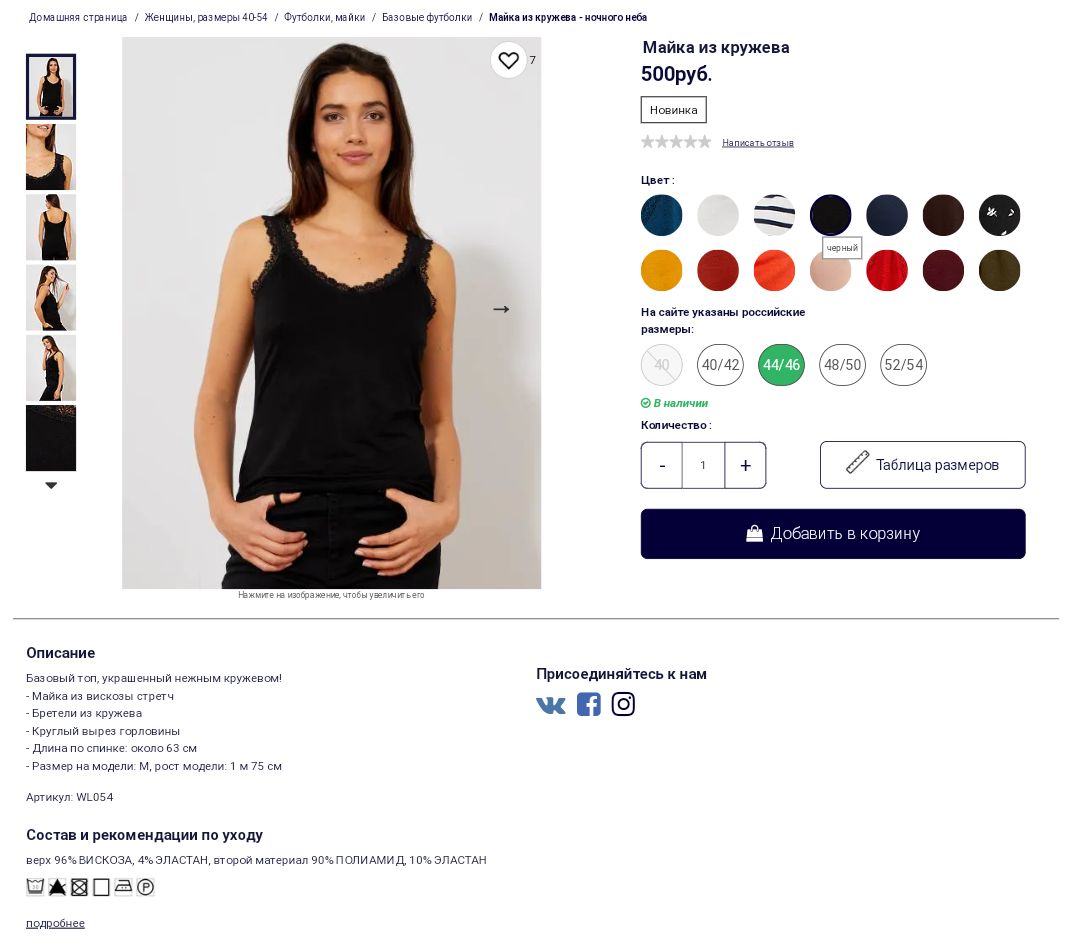The width and height of the screenshot is (1080, 944).
Task: Click the dry-clean P care symbol
Action: (145, 887)
